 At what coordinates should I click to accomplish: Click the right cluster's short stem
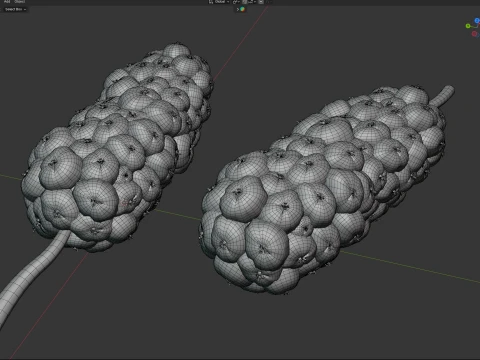point(442,95)
